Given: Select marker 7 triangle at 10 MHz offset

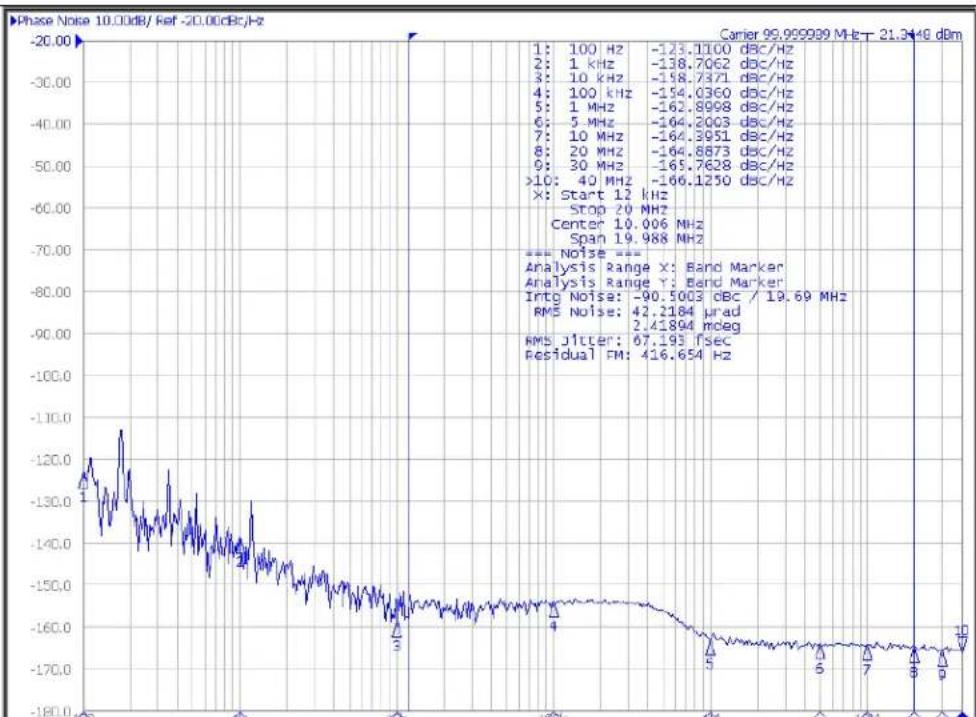Looking at the screenshot, I should tap(866, 653).
